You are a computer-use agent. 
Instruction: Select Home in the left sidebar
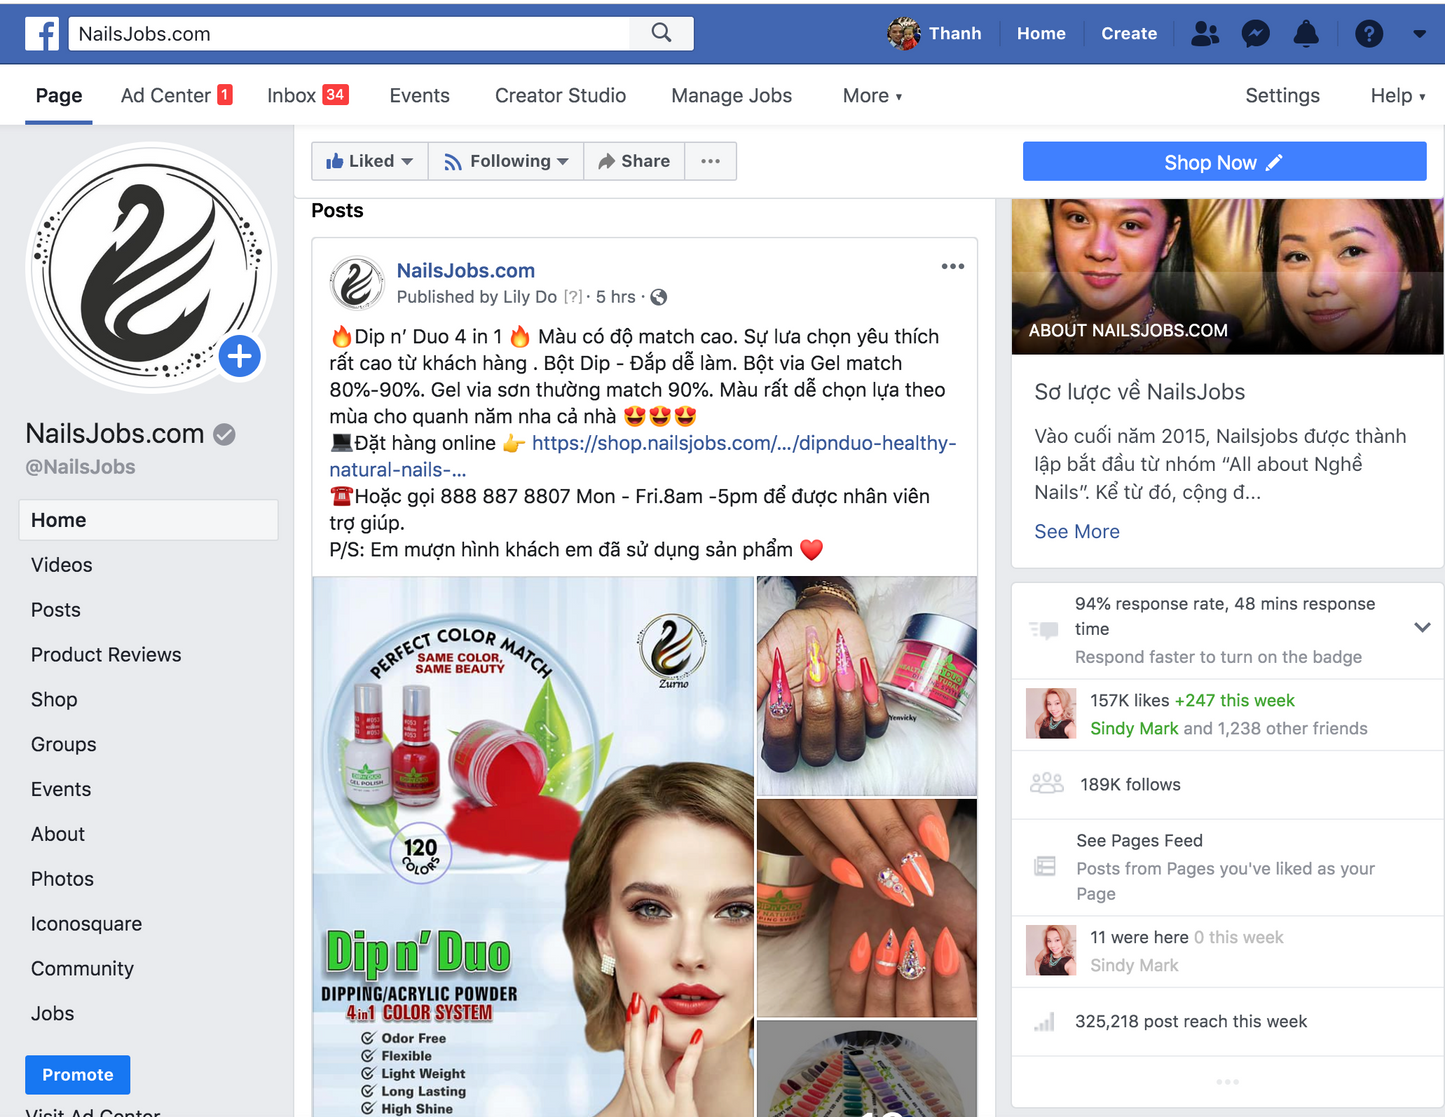pyautogui.click(x=148, y=520)
